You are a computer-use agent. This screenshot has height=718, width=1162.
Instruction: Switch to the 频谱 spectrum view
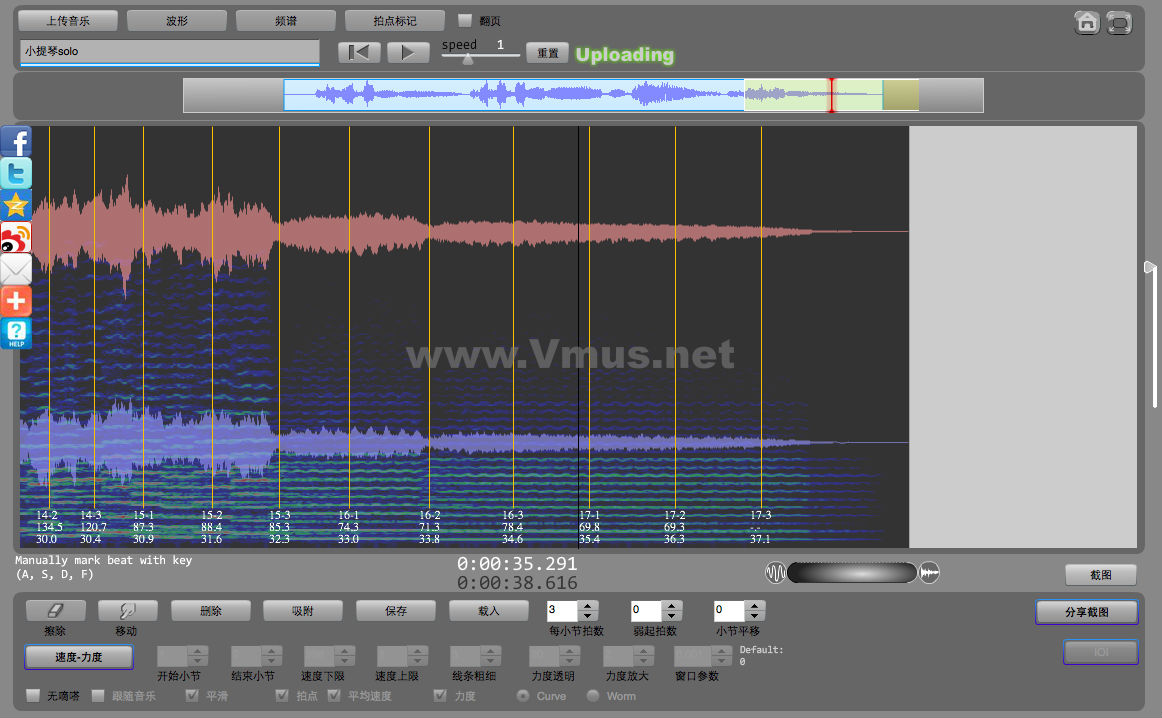286,20
